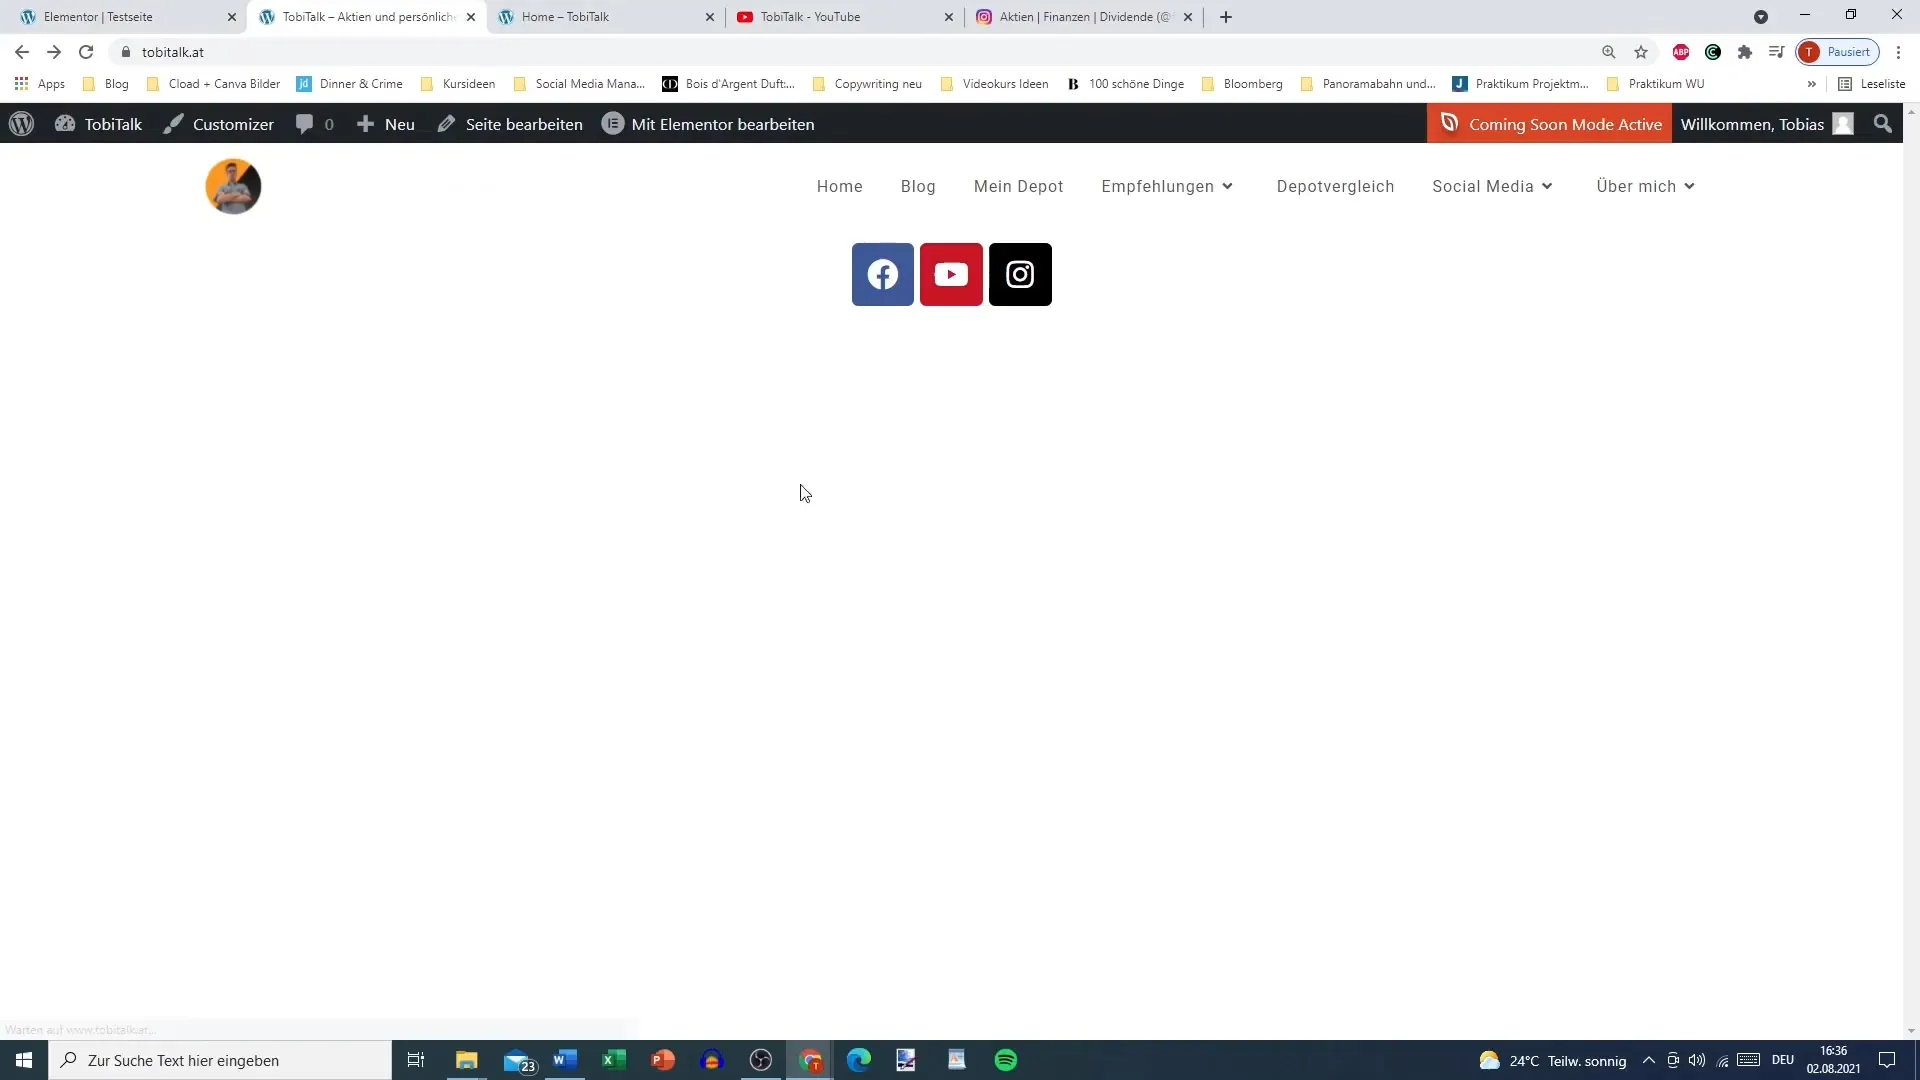Image resolution: width=1920 pixels, height=1080 pixels.
Task: Open Spotify from the taskbar
Action: (1006, 1060)
